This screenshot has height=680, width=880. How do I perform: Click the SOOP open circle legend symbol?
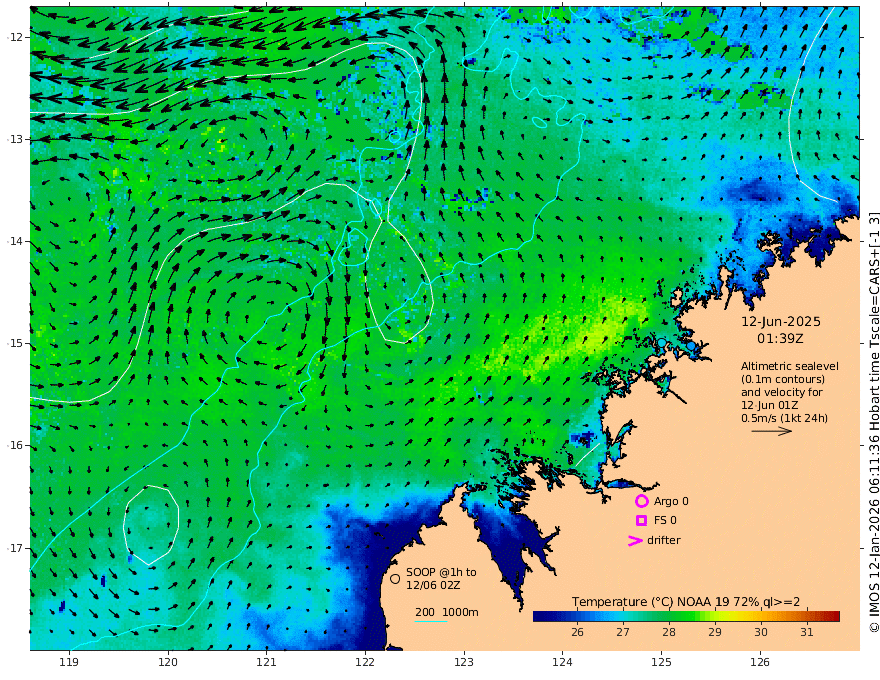tap(395, 578)
